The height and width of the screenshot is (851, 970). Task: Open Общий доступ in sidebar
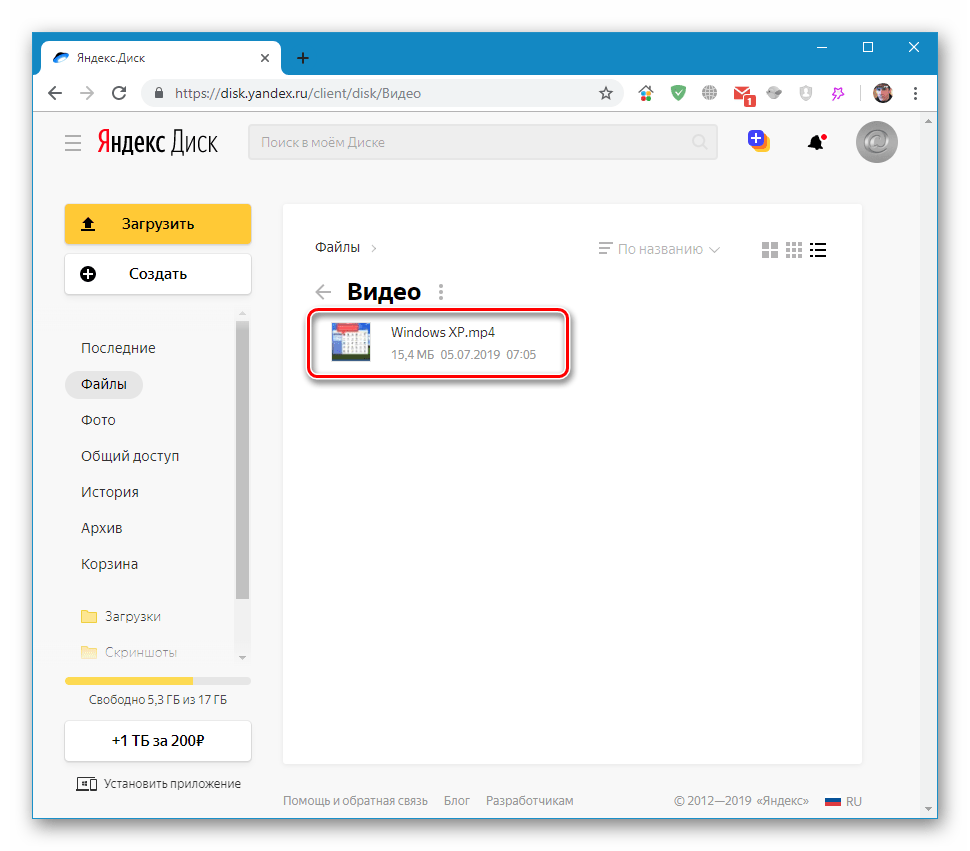pyautogui.click(x=130, y=456)
